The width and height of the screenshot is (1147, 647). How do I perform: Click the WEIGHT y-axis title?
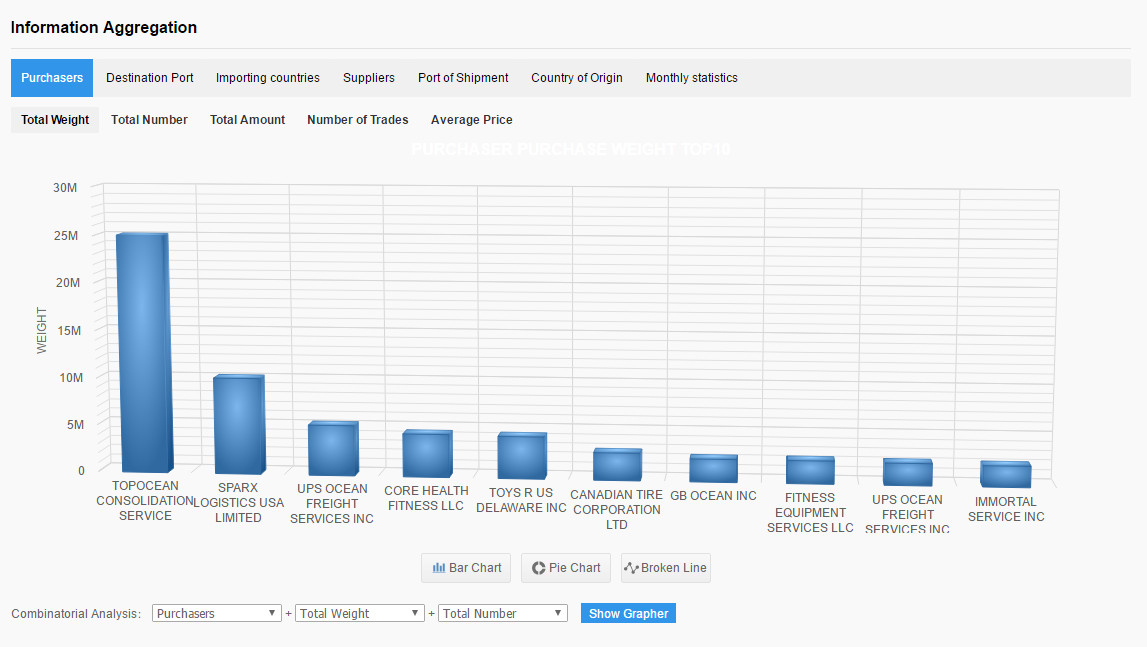click(x=42, y=331)
